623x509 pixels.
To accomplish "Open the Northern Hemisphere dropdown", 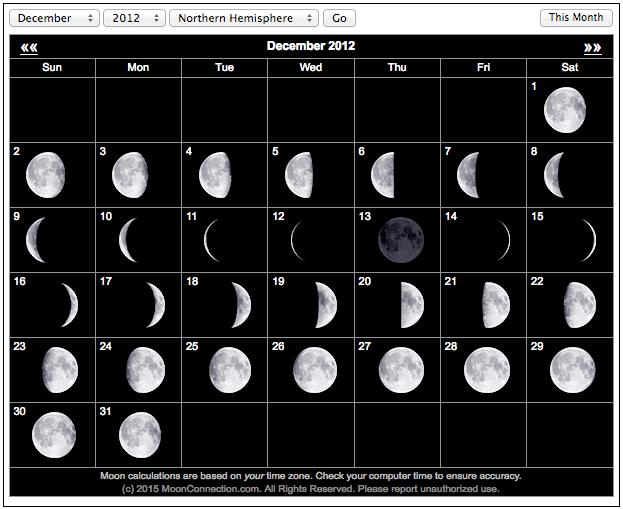I will 244,18.
